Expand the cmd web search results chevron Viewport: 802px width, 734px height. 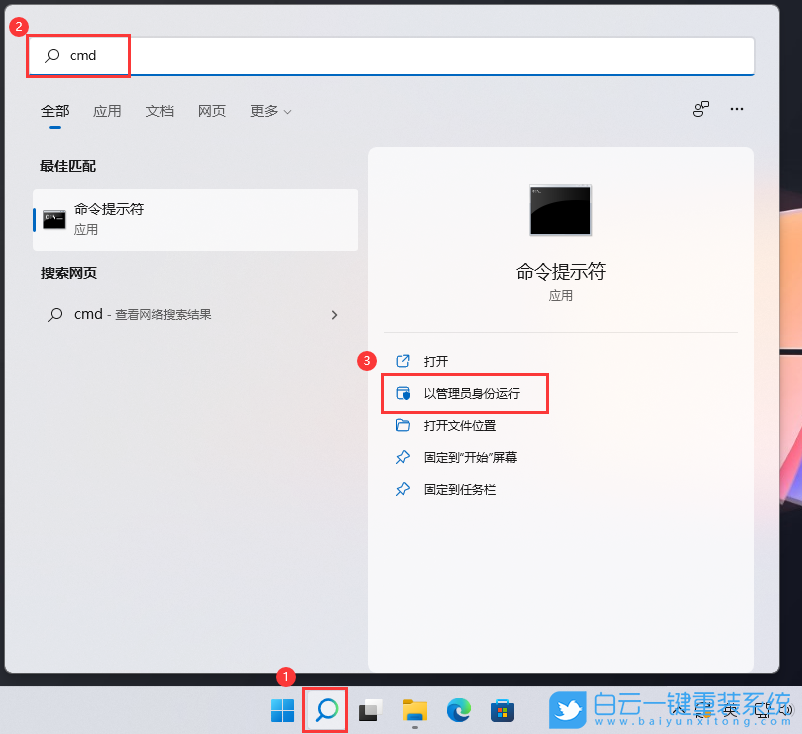[335, 314]
